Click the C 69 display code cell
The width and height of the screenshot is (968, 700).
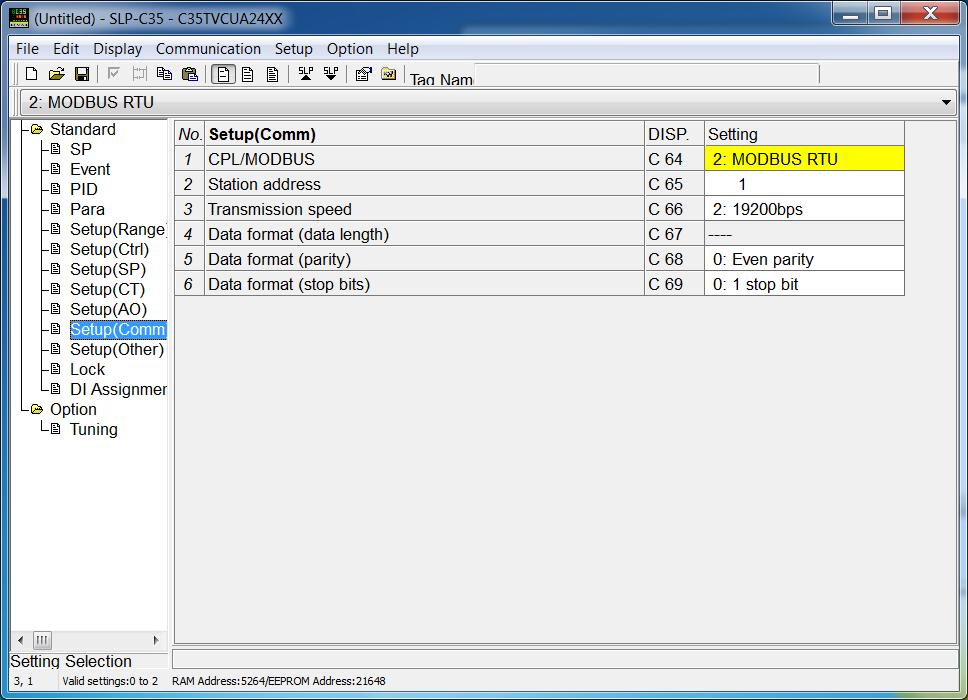coord(674,284)
